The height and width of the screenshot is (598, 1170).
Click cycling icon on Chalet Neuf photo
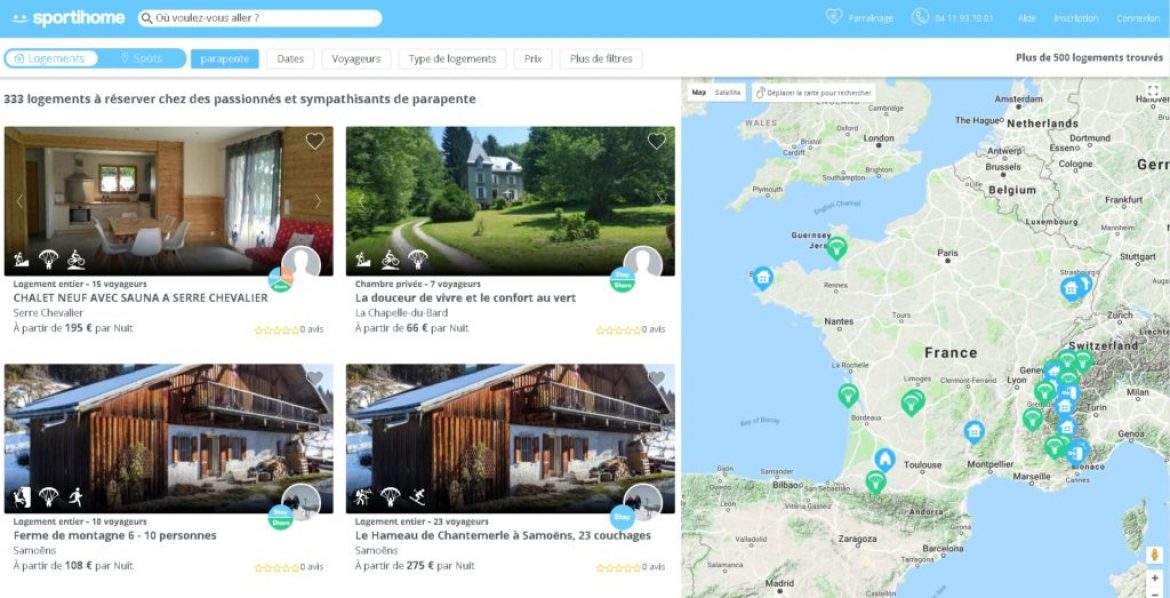[76, 260]
